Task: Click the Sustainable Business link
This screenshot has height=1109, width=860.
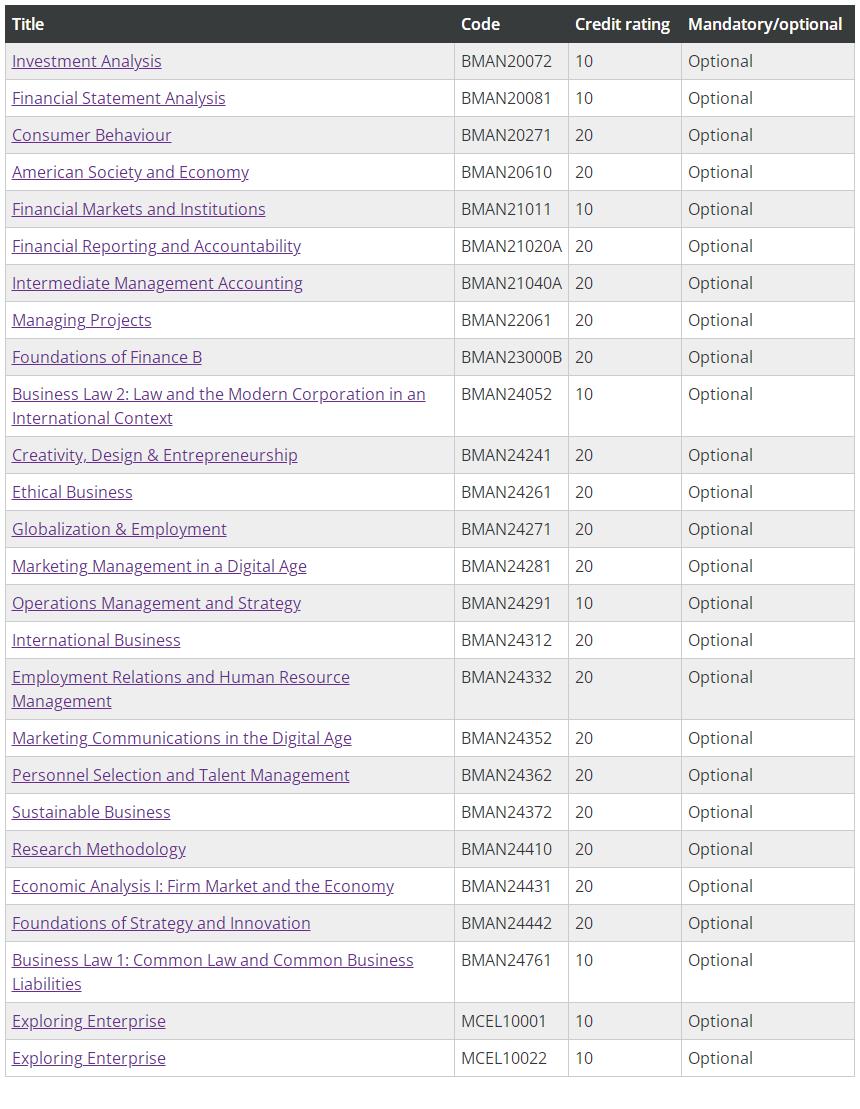Action: [x=91, y=812]
